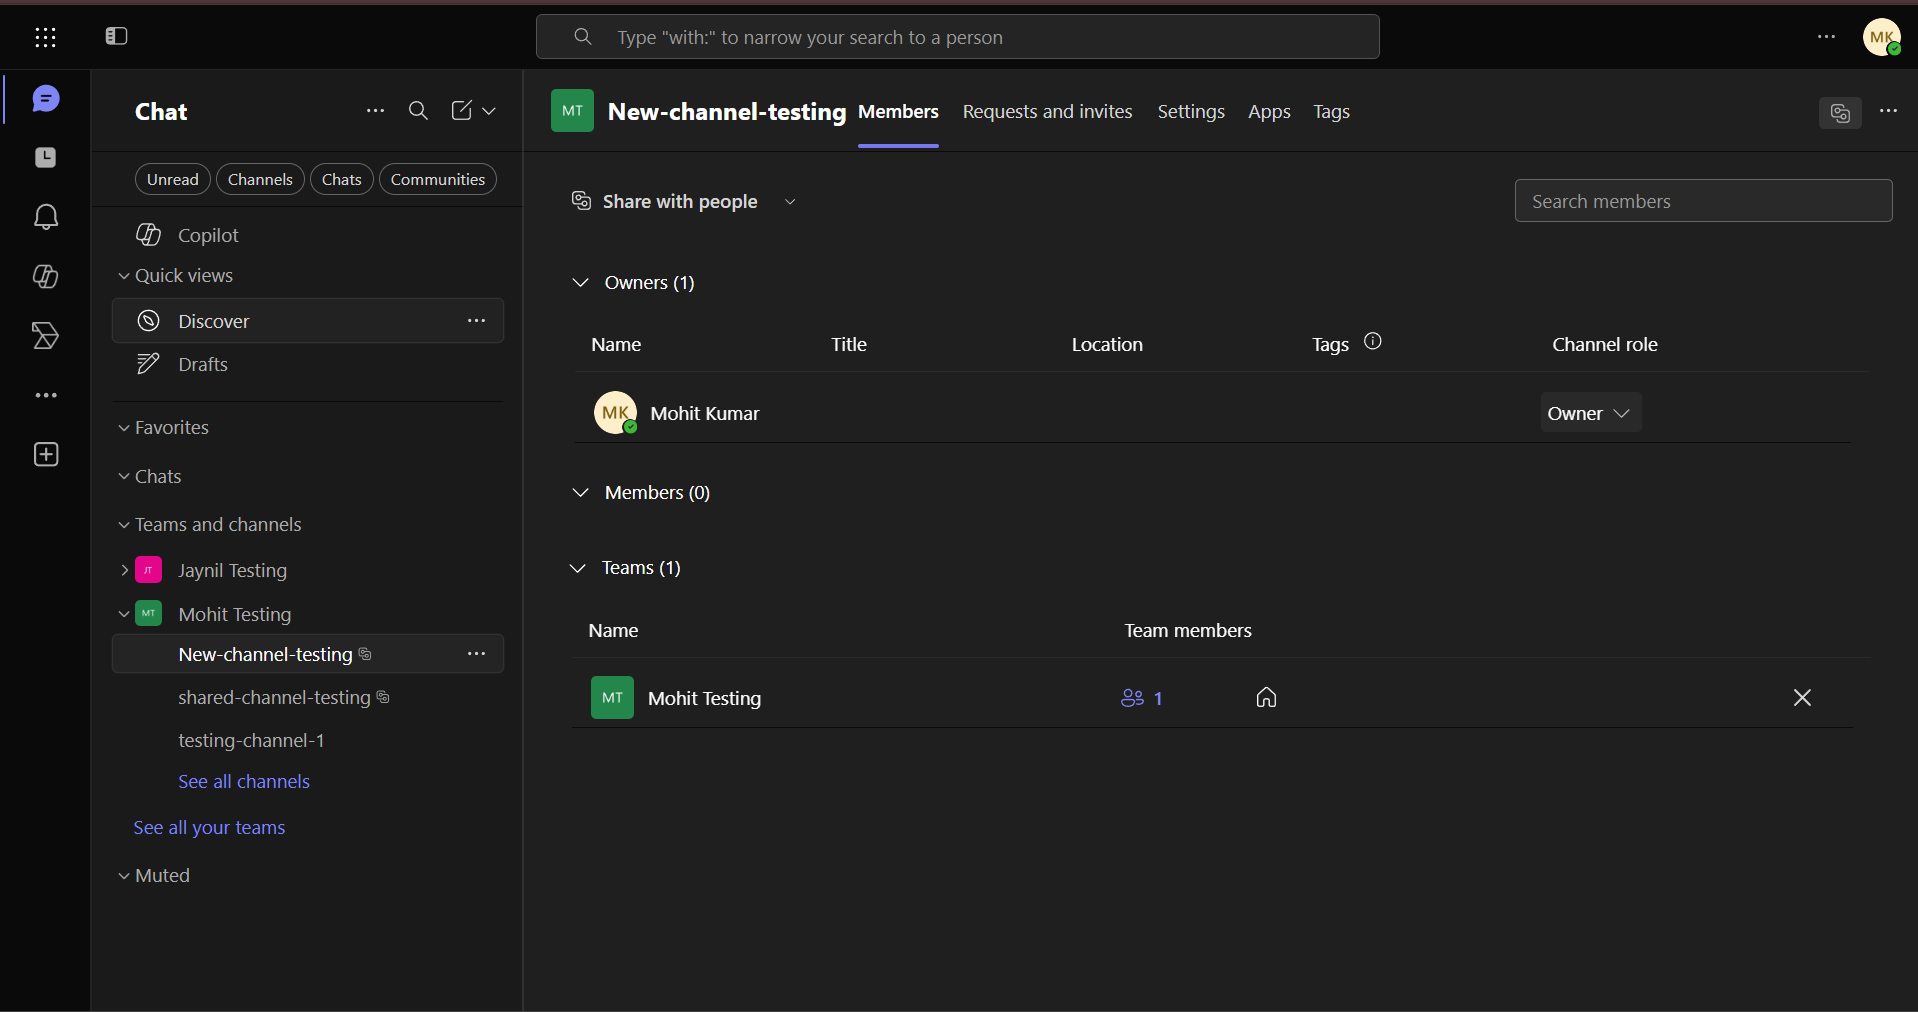The height and width of the screenshot is (1012, 1918).
Task: Click Share with people button
Action: click(664, 202)
